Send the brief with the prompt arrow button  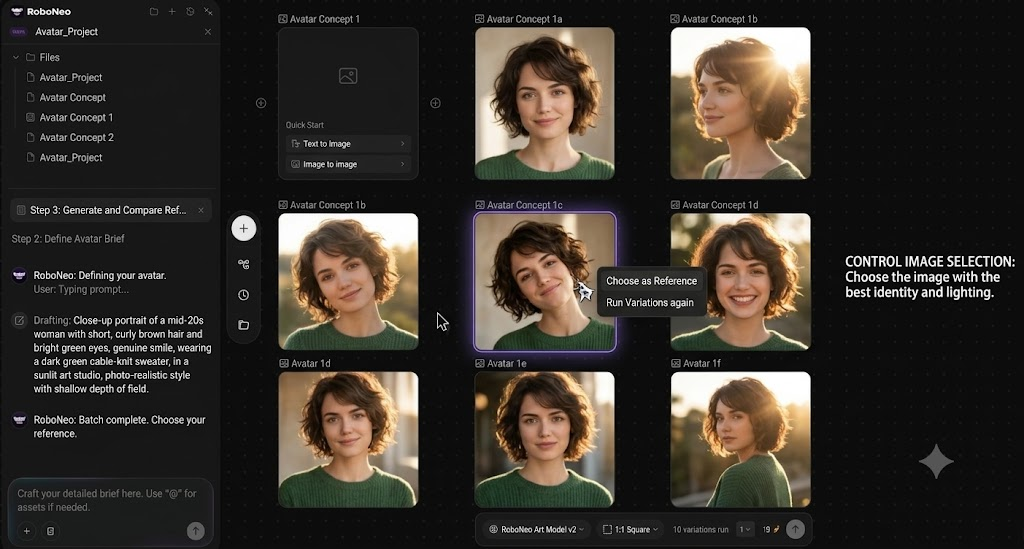point(196,531)
